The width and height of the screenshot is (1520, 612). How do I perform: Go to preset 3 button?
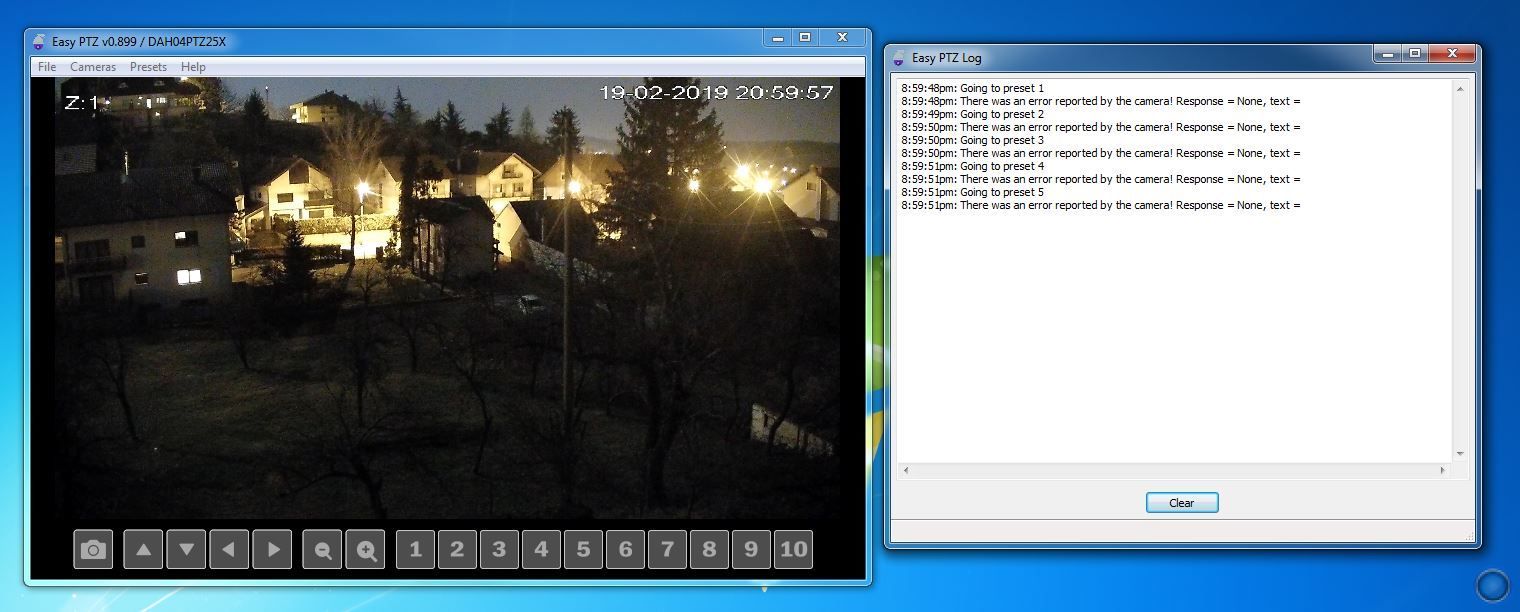(x=499, y=550)
